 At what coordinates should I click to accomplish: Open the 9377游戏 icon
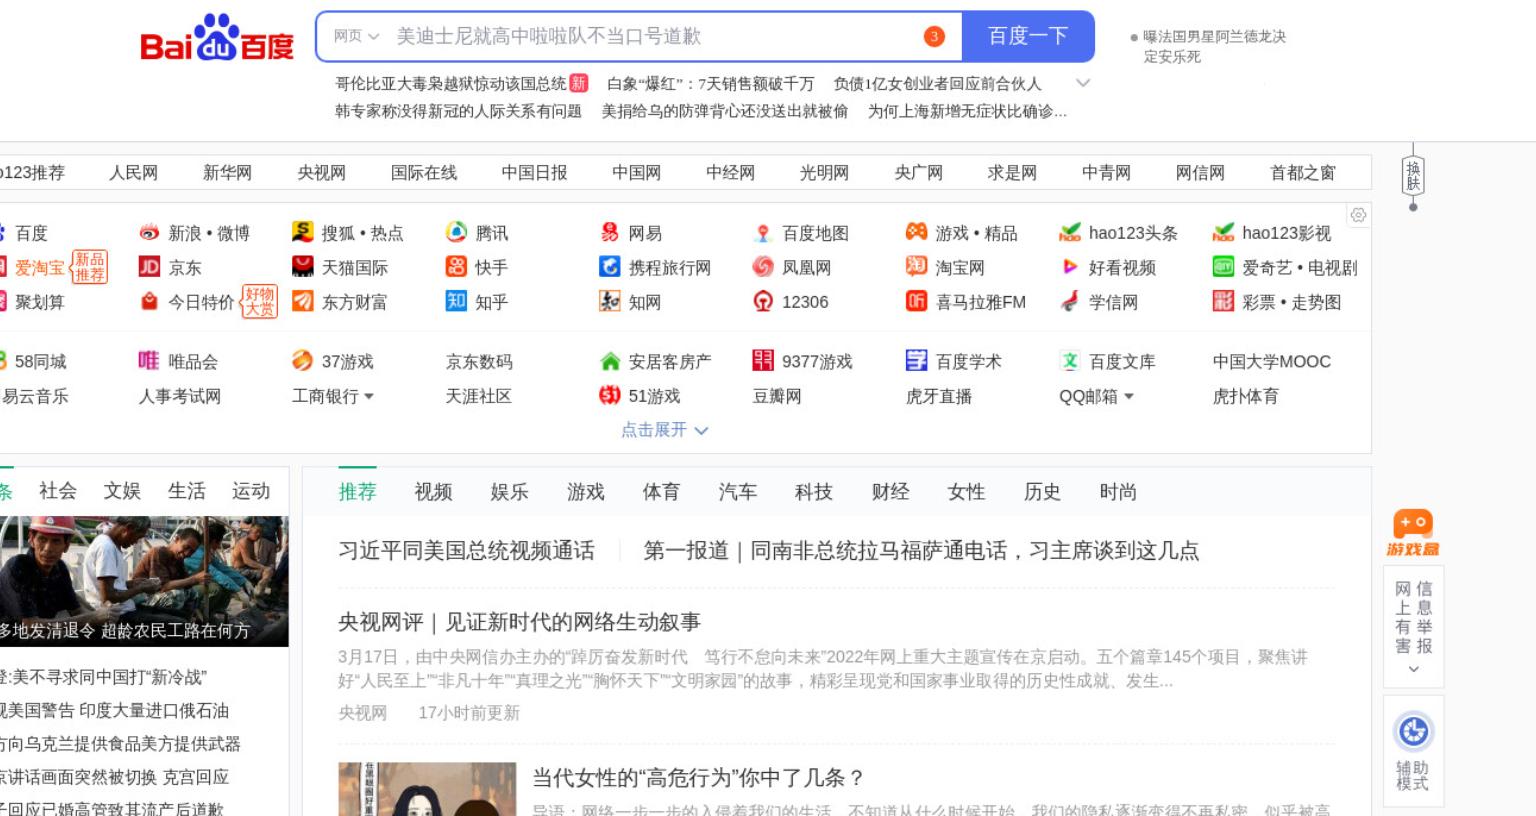[763, 361]
